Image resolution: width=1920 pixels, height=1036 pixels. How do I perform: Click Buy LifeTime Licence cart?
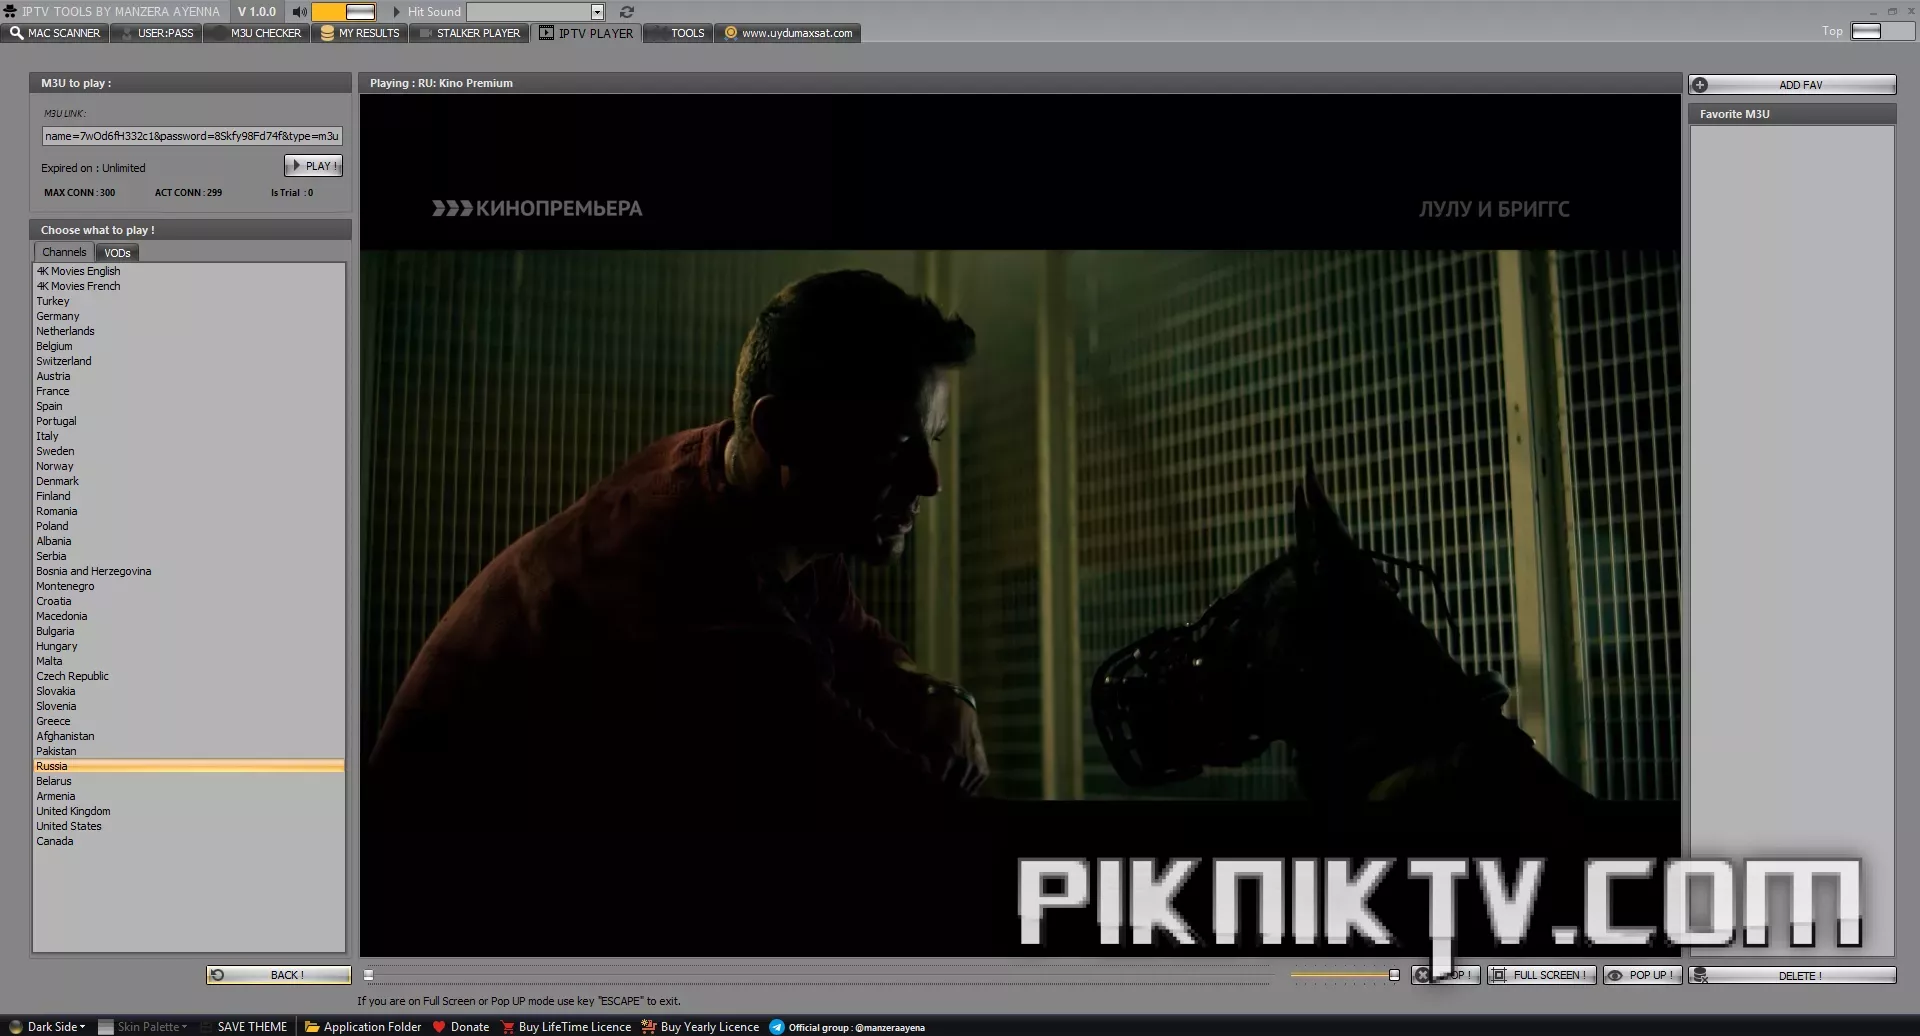[x=566, y=1027]
